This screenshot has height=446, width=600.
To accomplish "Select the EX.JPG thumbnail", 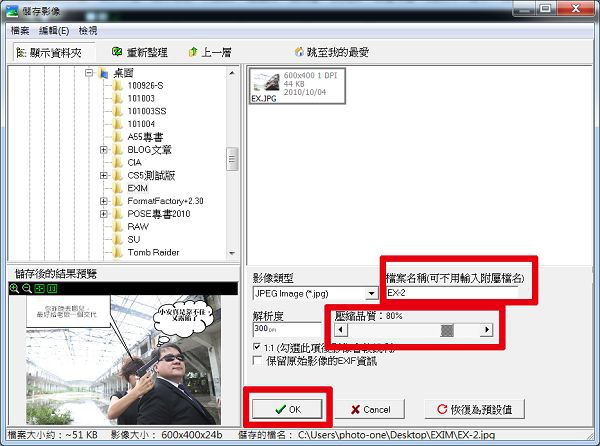I will click(x=297, y=86).
